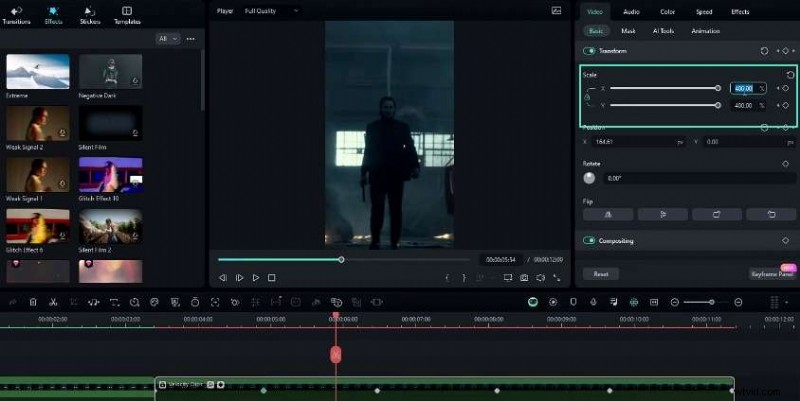The image size is (800, 401).
Task: Click the mark in bracket icon
Action: pos(447,278)
